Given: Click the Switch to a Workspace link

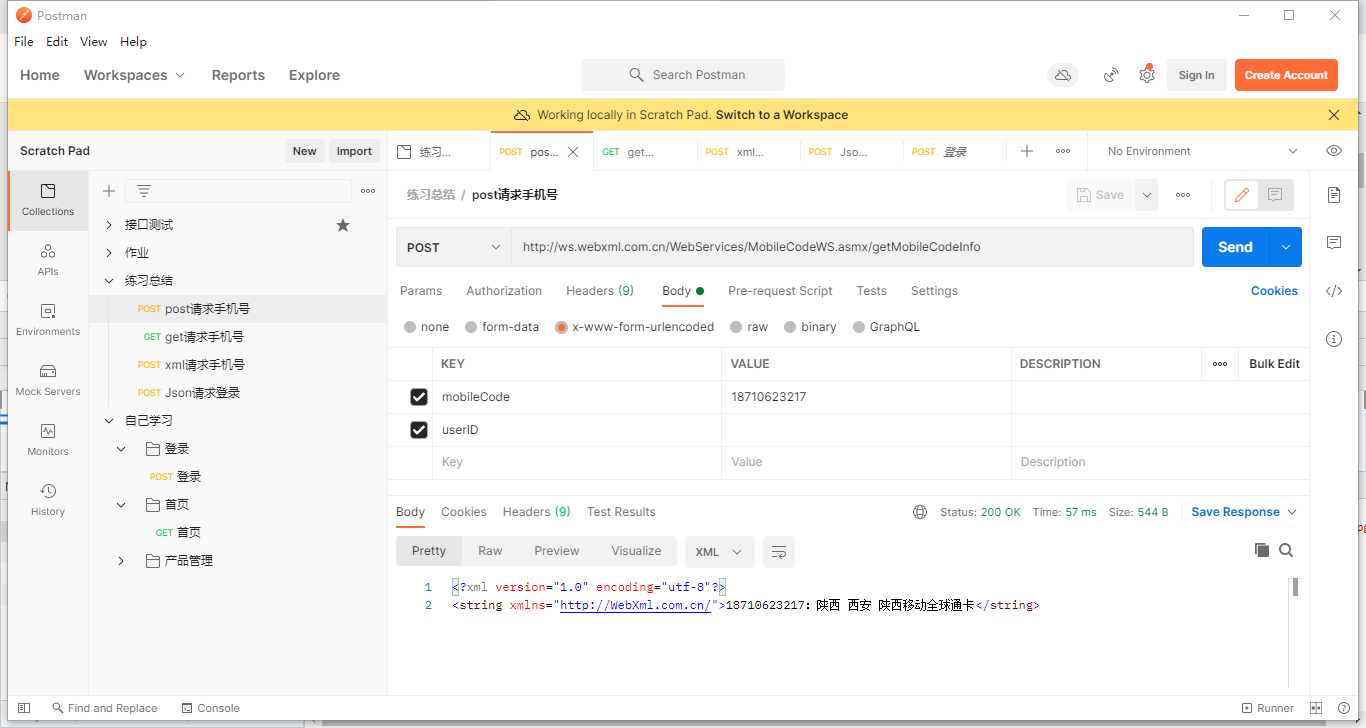Looking at the screenshot, I should pos(782,115).
